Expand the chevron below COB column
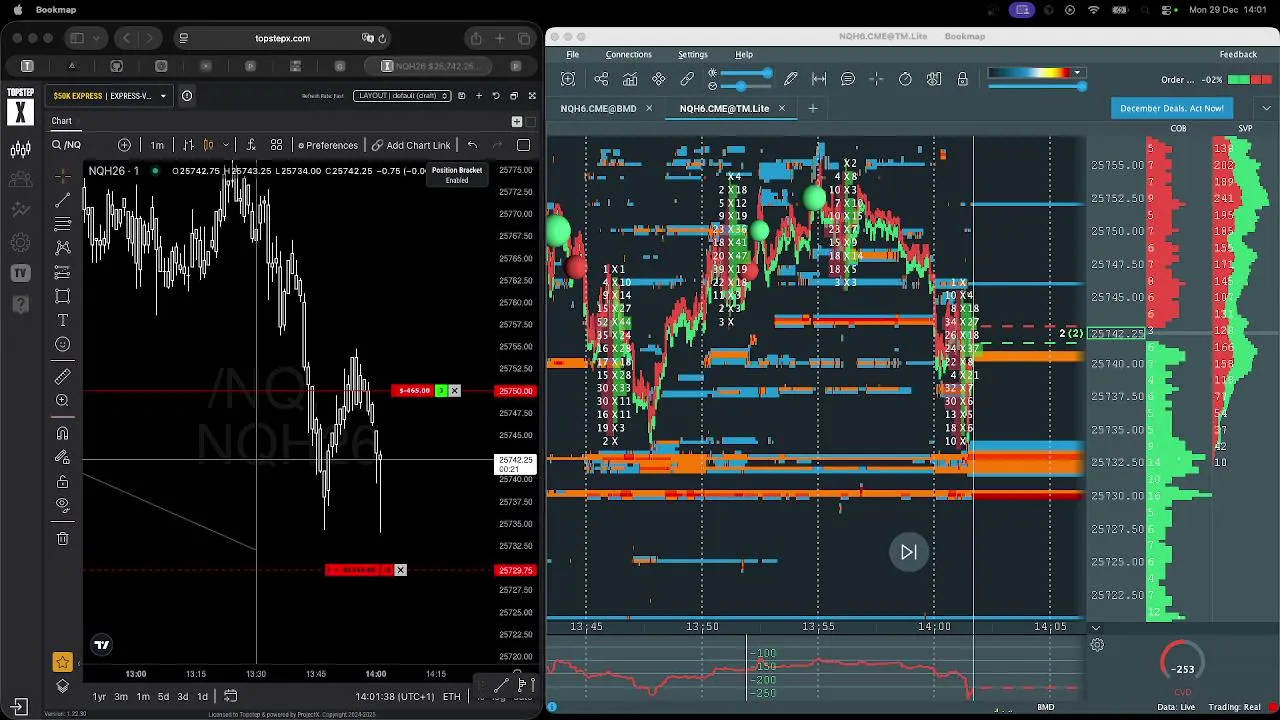The width and height of the screenshot is (1280, 720). tap(1095, 628)
